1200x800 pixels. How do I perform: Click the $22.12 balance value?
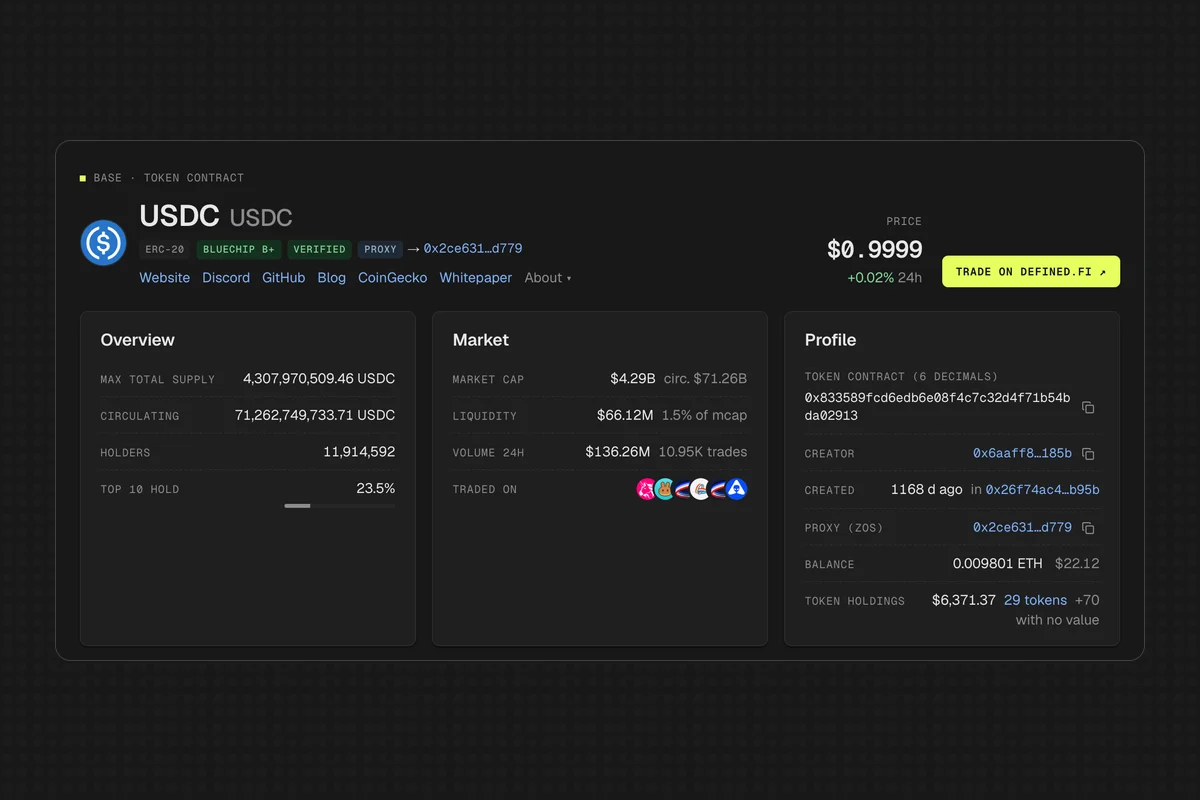(1077, 564)
